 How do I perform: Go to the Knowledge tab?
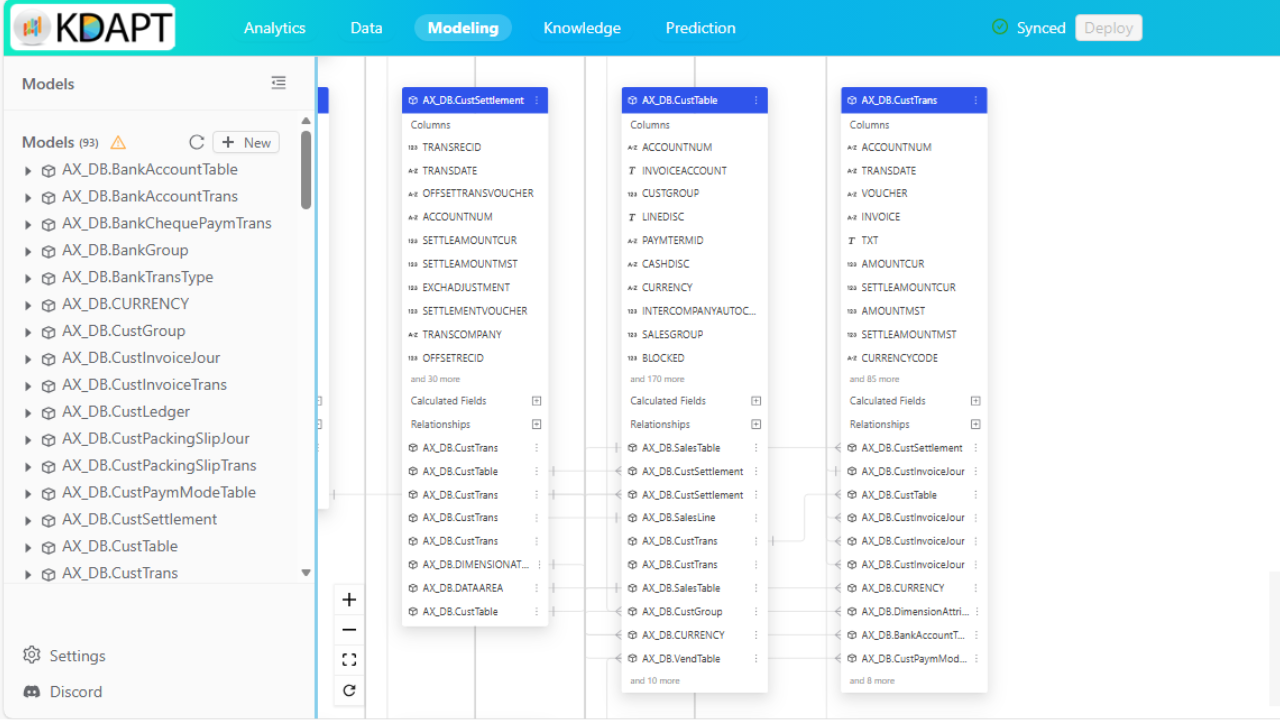582,28
